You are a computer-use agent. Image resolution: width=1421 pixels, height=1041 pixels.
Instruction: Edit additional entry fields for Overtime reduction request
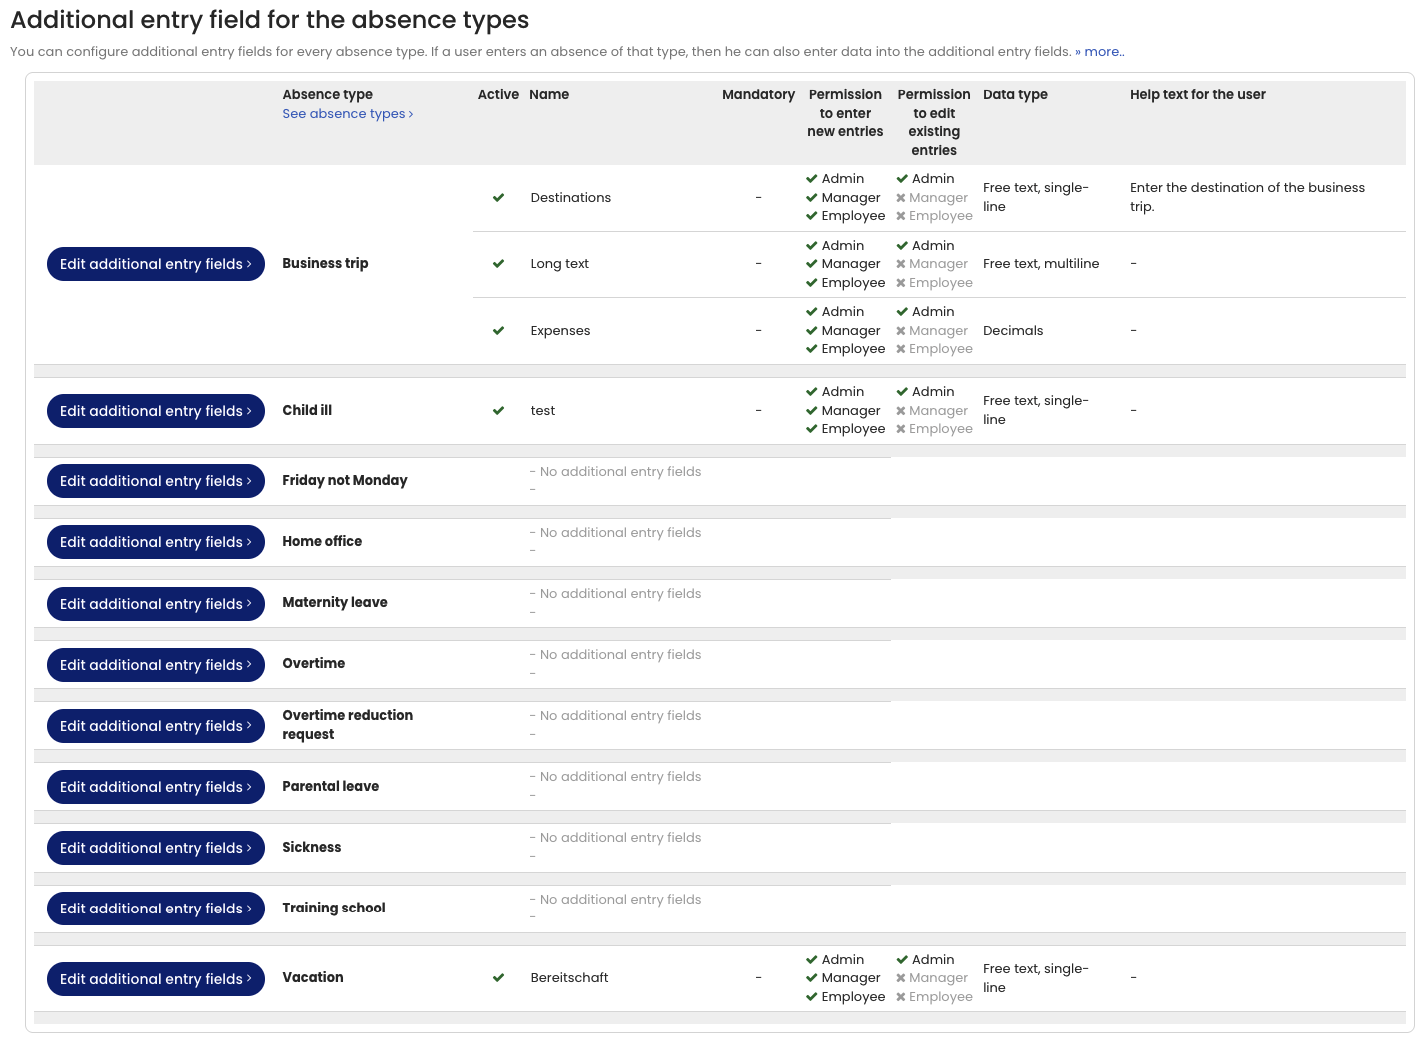155,726
